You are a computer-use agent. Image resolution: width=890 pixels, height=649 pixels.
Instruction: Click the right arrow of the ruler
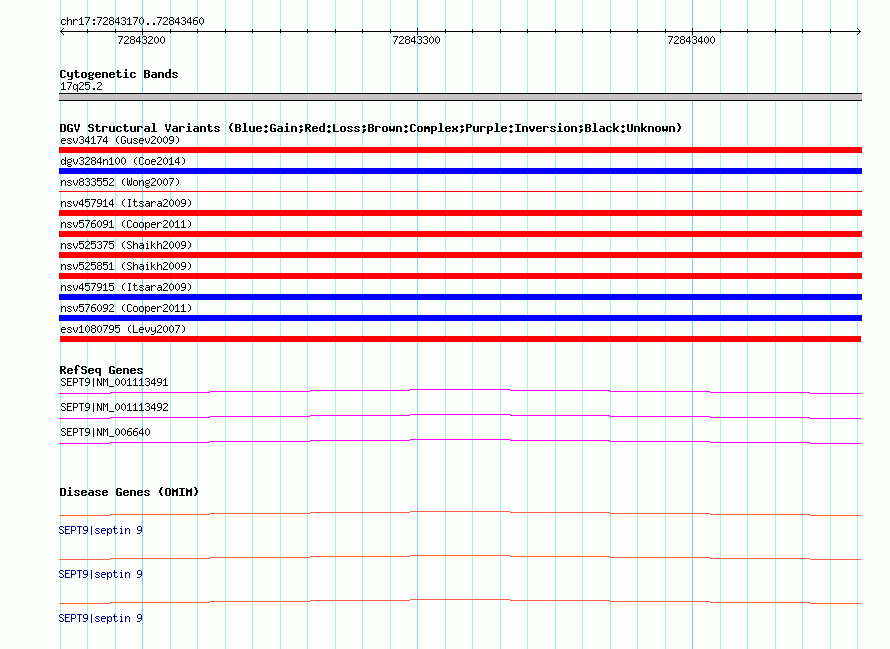pos(858,32)
